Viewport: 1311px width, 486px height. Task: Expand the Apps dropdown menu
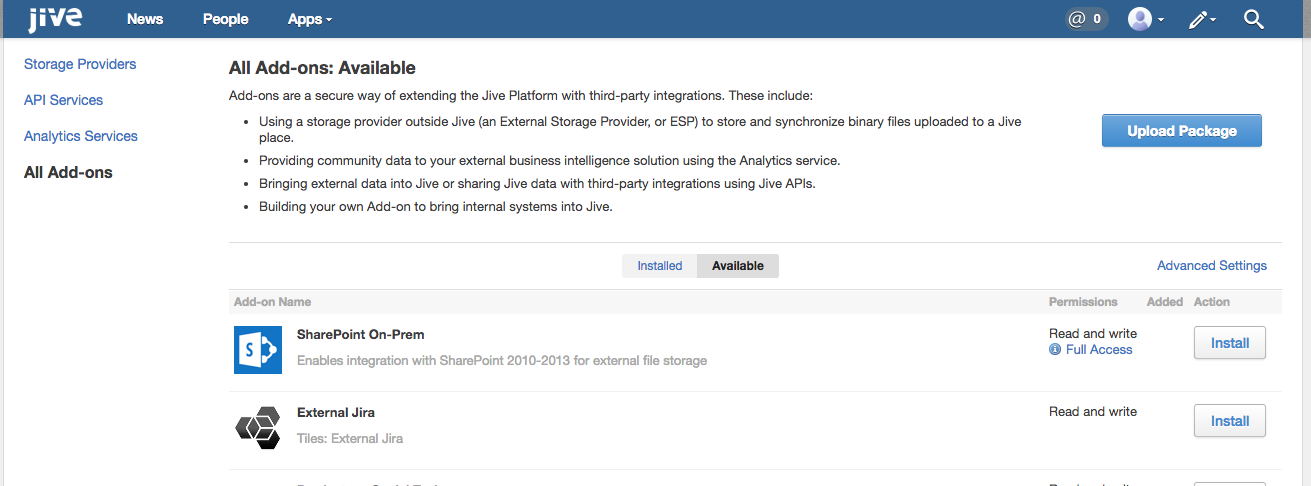tap(310, 19)
